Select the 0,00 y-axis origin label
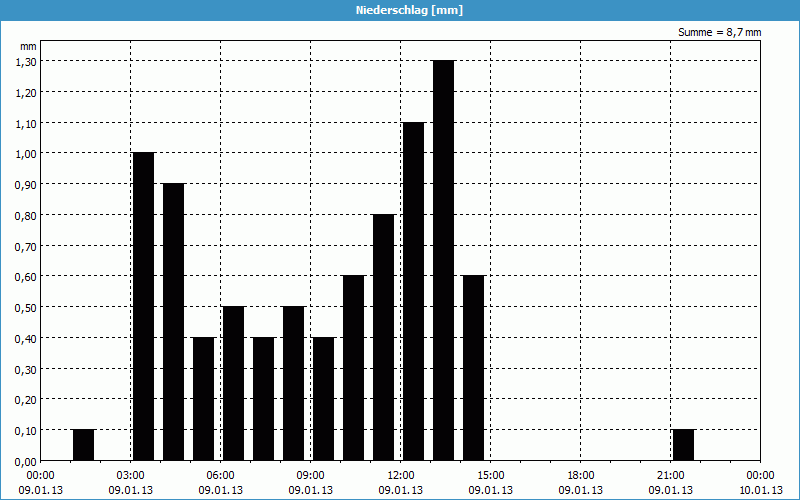The image size is (800, 500). 26,461
